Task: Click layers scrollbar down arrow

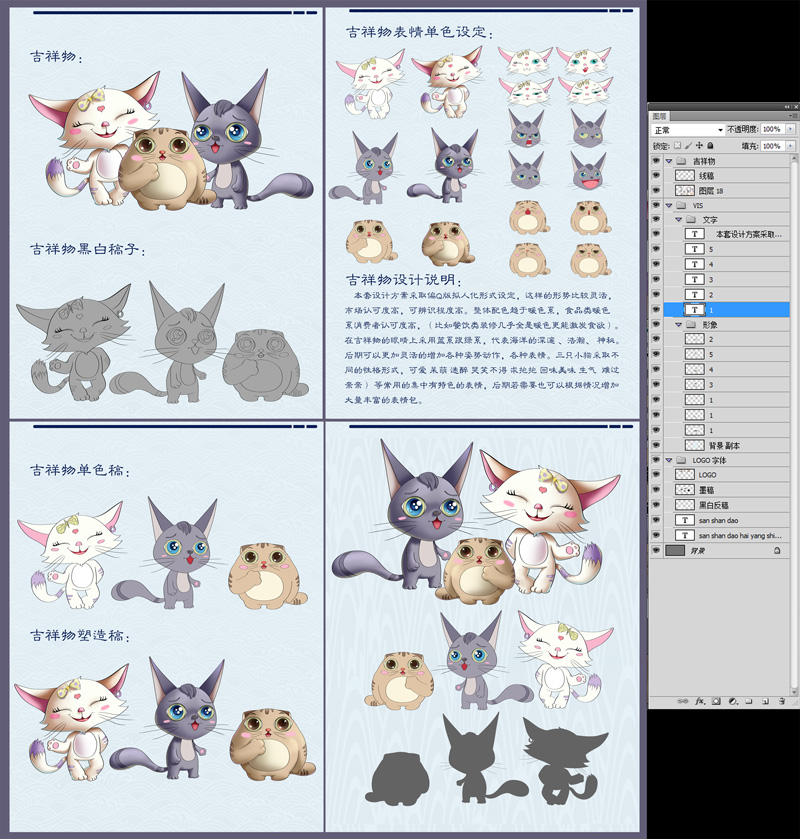Action: pos(794,692)
